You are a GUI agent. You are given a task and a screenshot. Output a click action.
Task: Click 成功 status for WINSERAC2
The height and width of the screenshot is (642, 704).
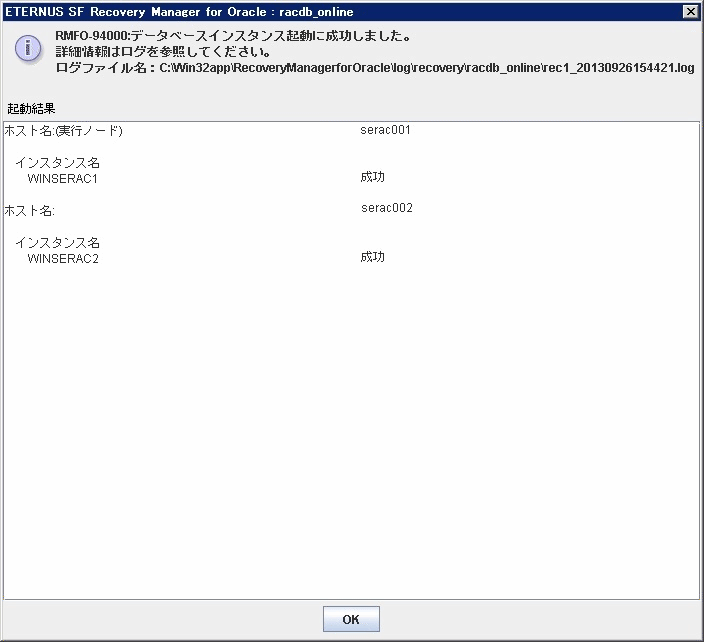click(x=372, y=257)
